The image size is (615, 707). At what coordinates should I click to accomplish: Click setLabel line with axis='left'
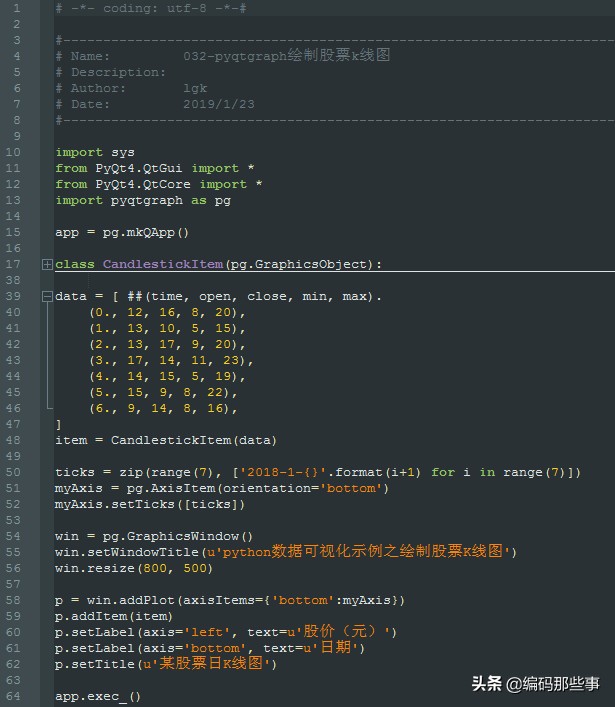click(226, 631)
